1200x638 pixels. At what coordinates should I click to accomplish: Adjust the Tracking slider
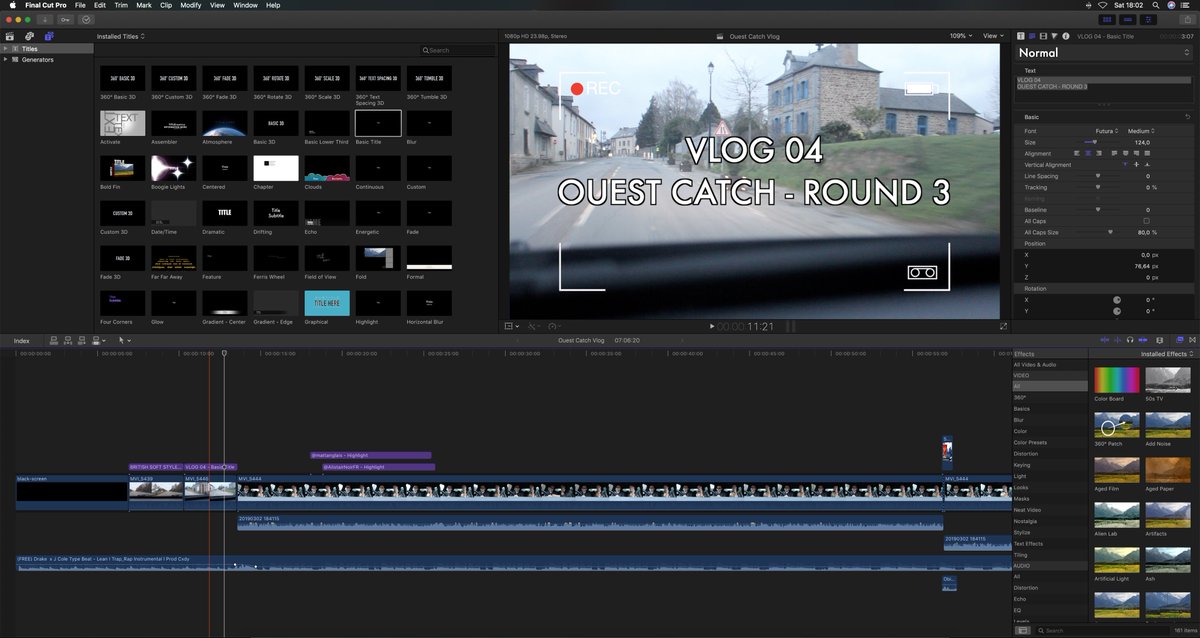[x=1098, y=187]
